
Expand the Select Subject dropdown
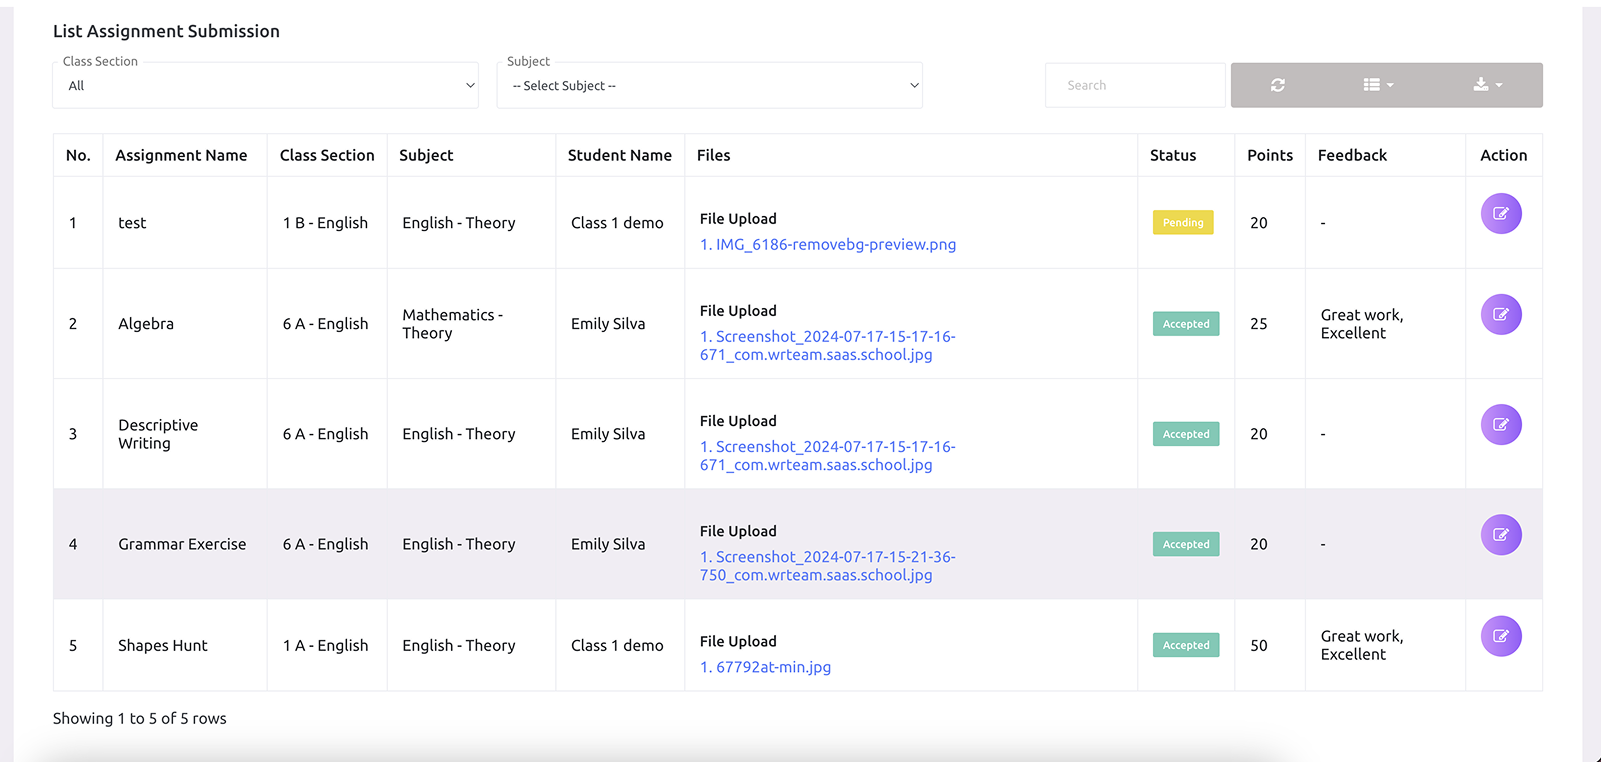click(709, 86)
